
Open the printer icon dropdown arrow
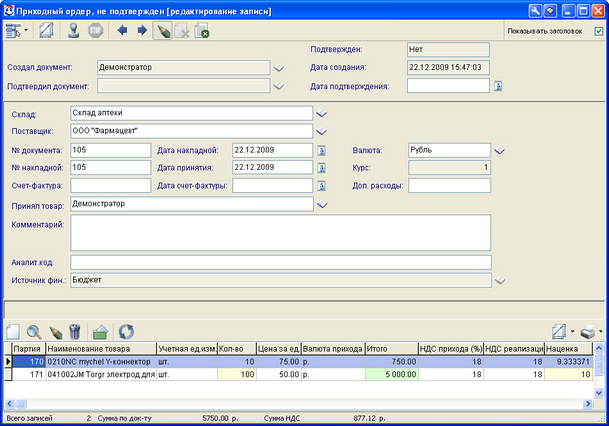point(600,332)
